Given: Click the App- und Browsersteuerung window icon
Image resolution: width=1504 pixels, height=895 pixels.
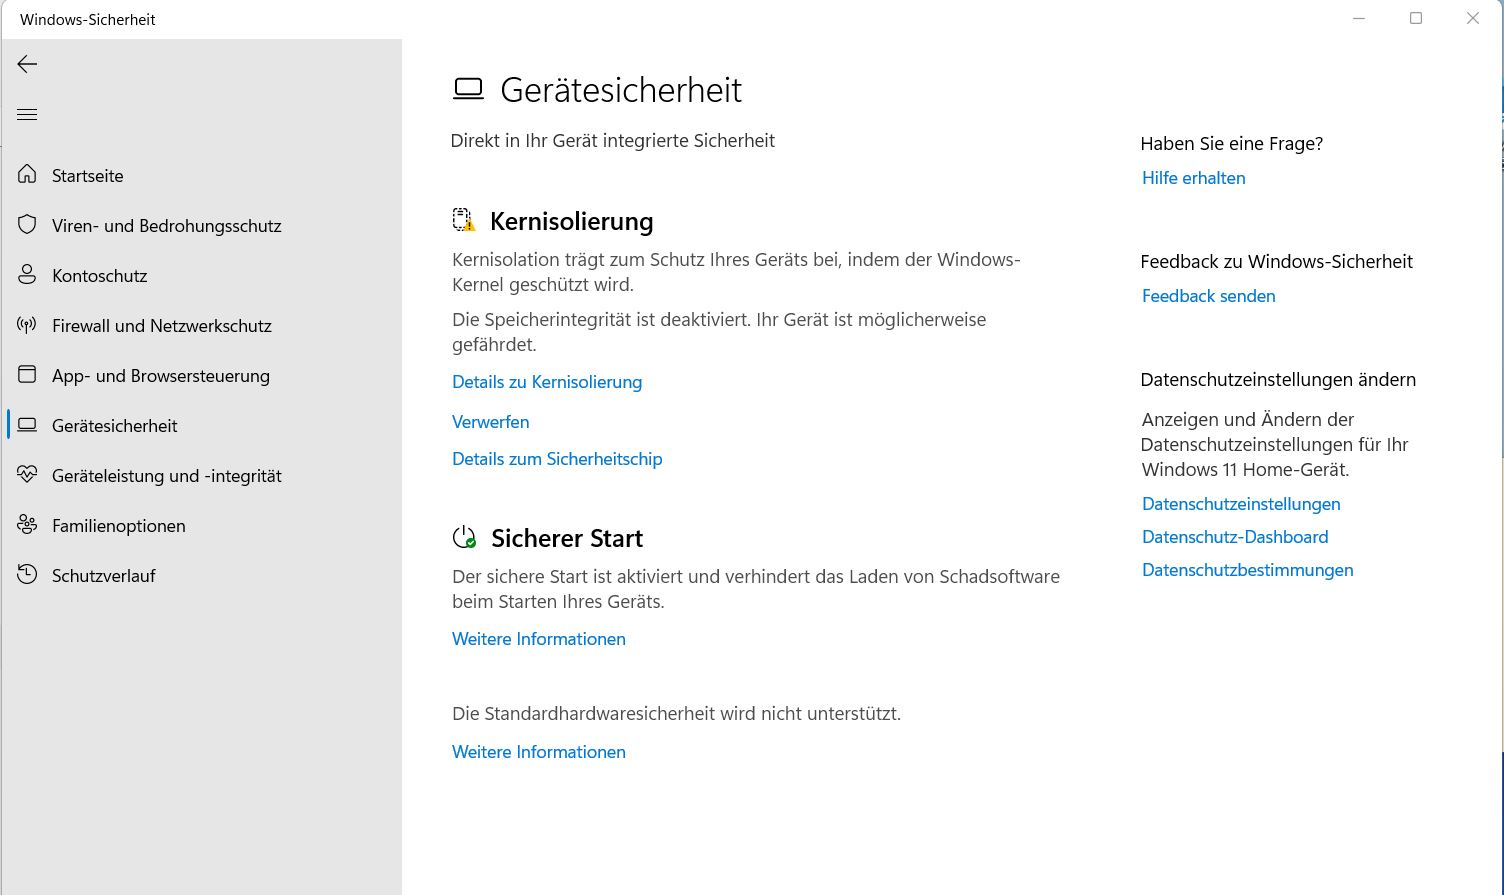Looking at the screenshot, I should click(x=27, y=375).
